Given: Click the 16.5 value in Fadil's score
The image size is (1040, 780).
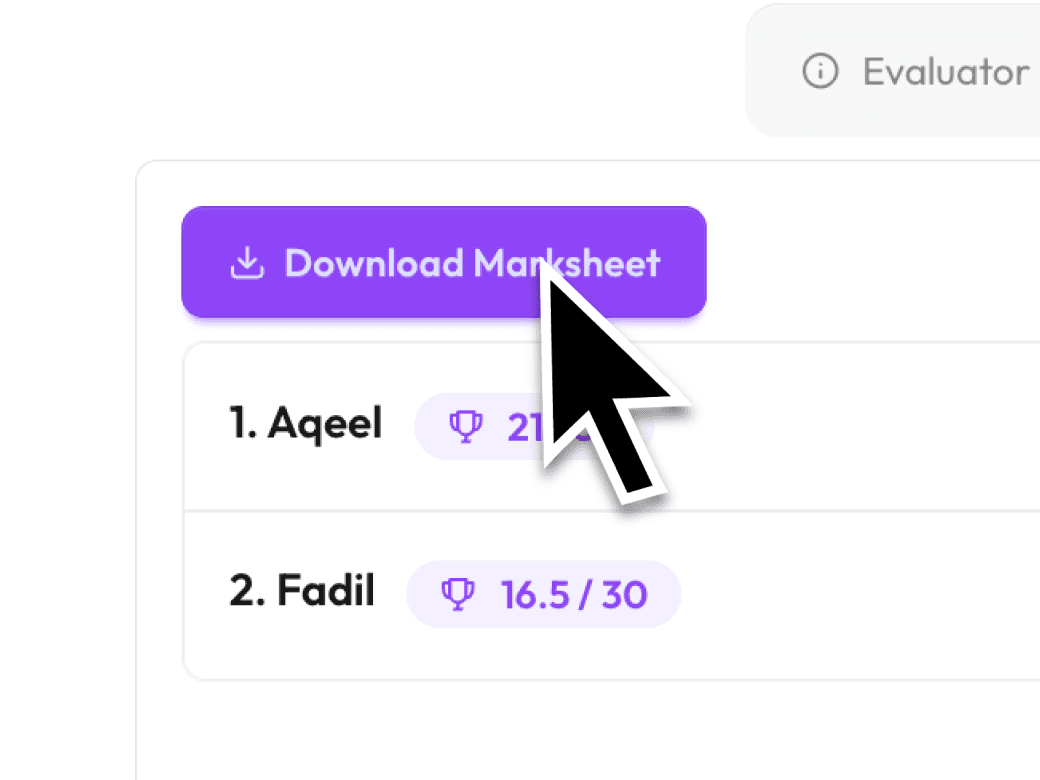Looking at the screenshot, I should point(535,594).
